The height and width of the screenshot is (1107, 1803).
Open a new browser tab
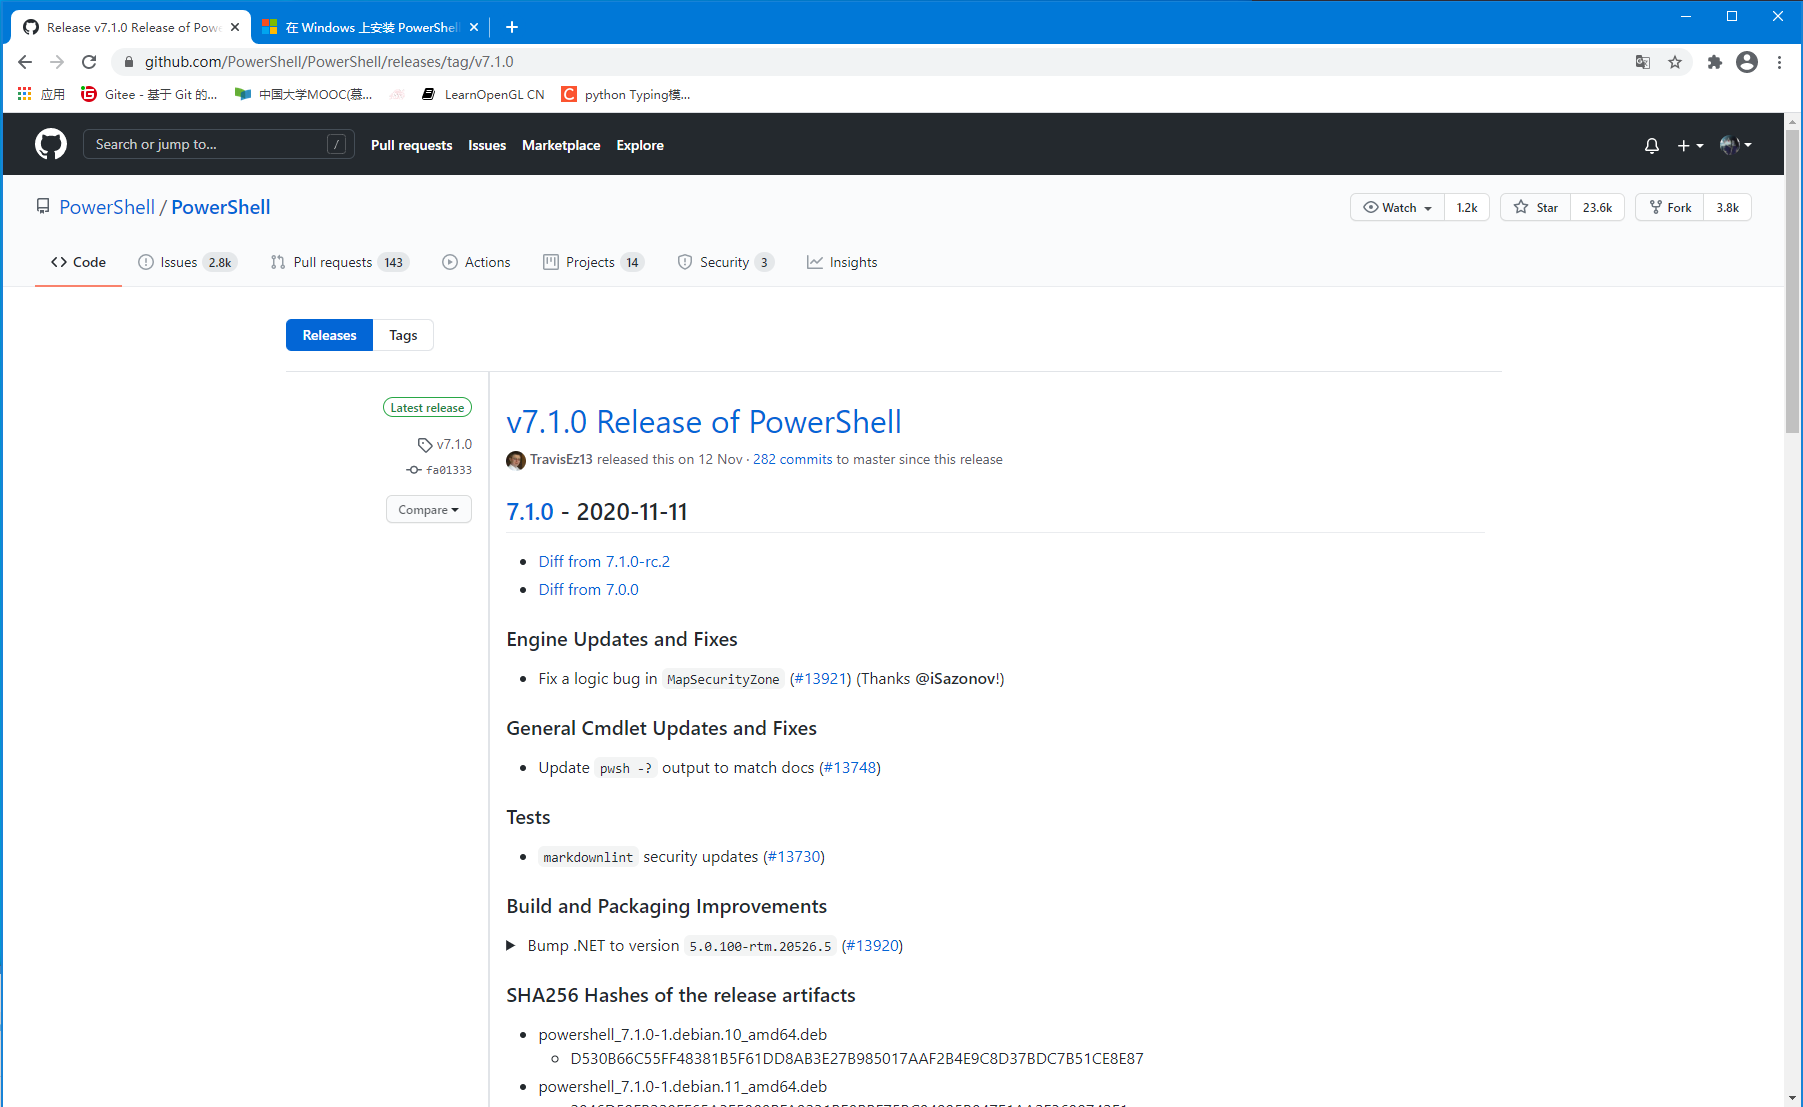coord(512,27)
